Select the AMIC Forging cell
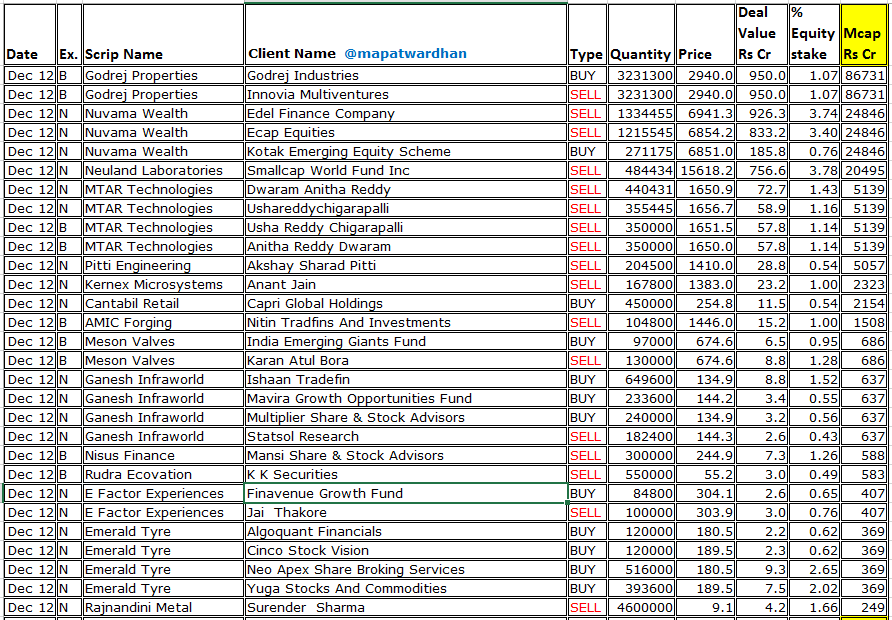The width and height of the screenshot is (892, 620). pos(163,323)
